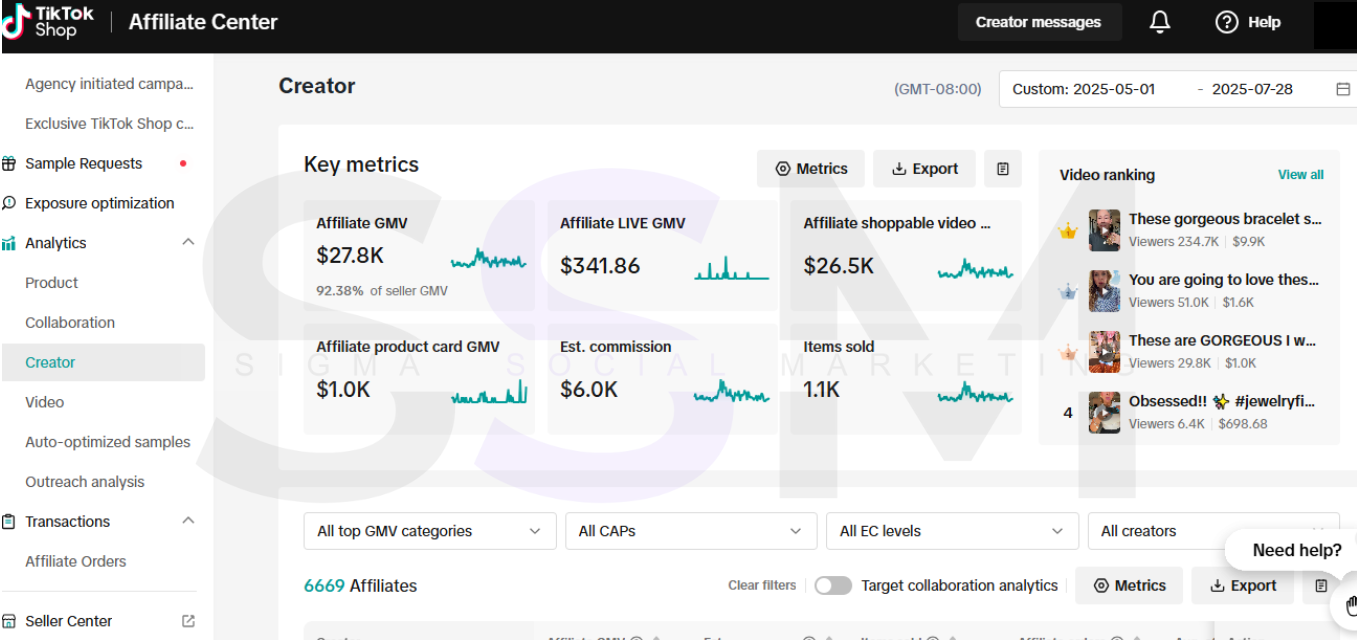Toggle Target collaboration analytics switch
The width and height of the screenshot is (1357, 640).
click(833, 586)
